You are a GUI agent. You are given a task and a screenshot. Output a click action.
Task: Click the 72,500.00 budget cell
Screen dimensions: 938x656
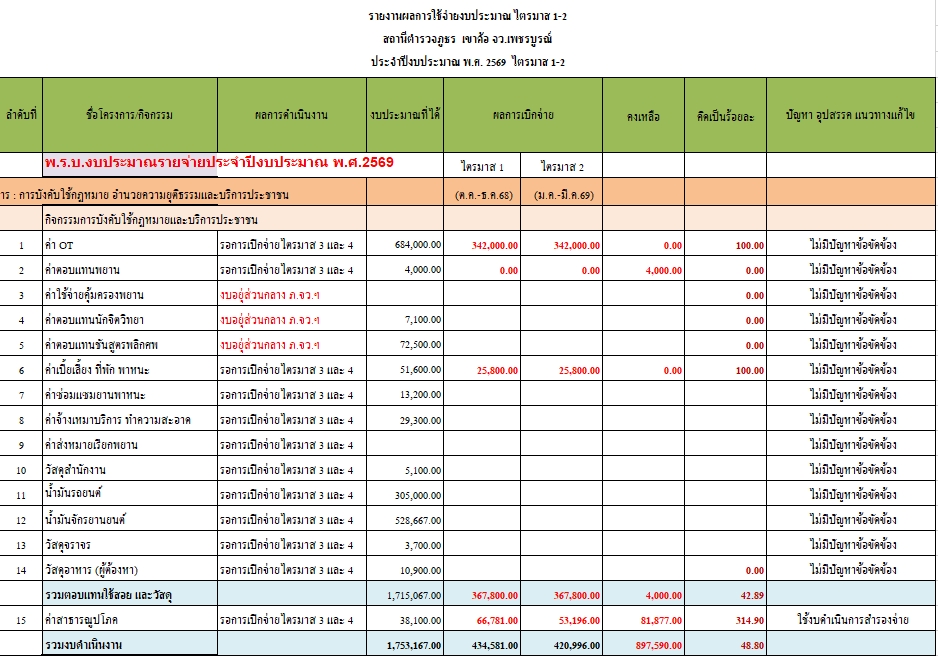(405, 345)
